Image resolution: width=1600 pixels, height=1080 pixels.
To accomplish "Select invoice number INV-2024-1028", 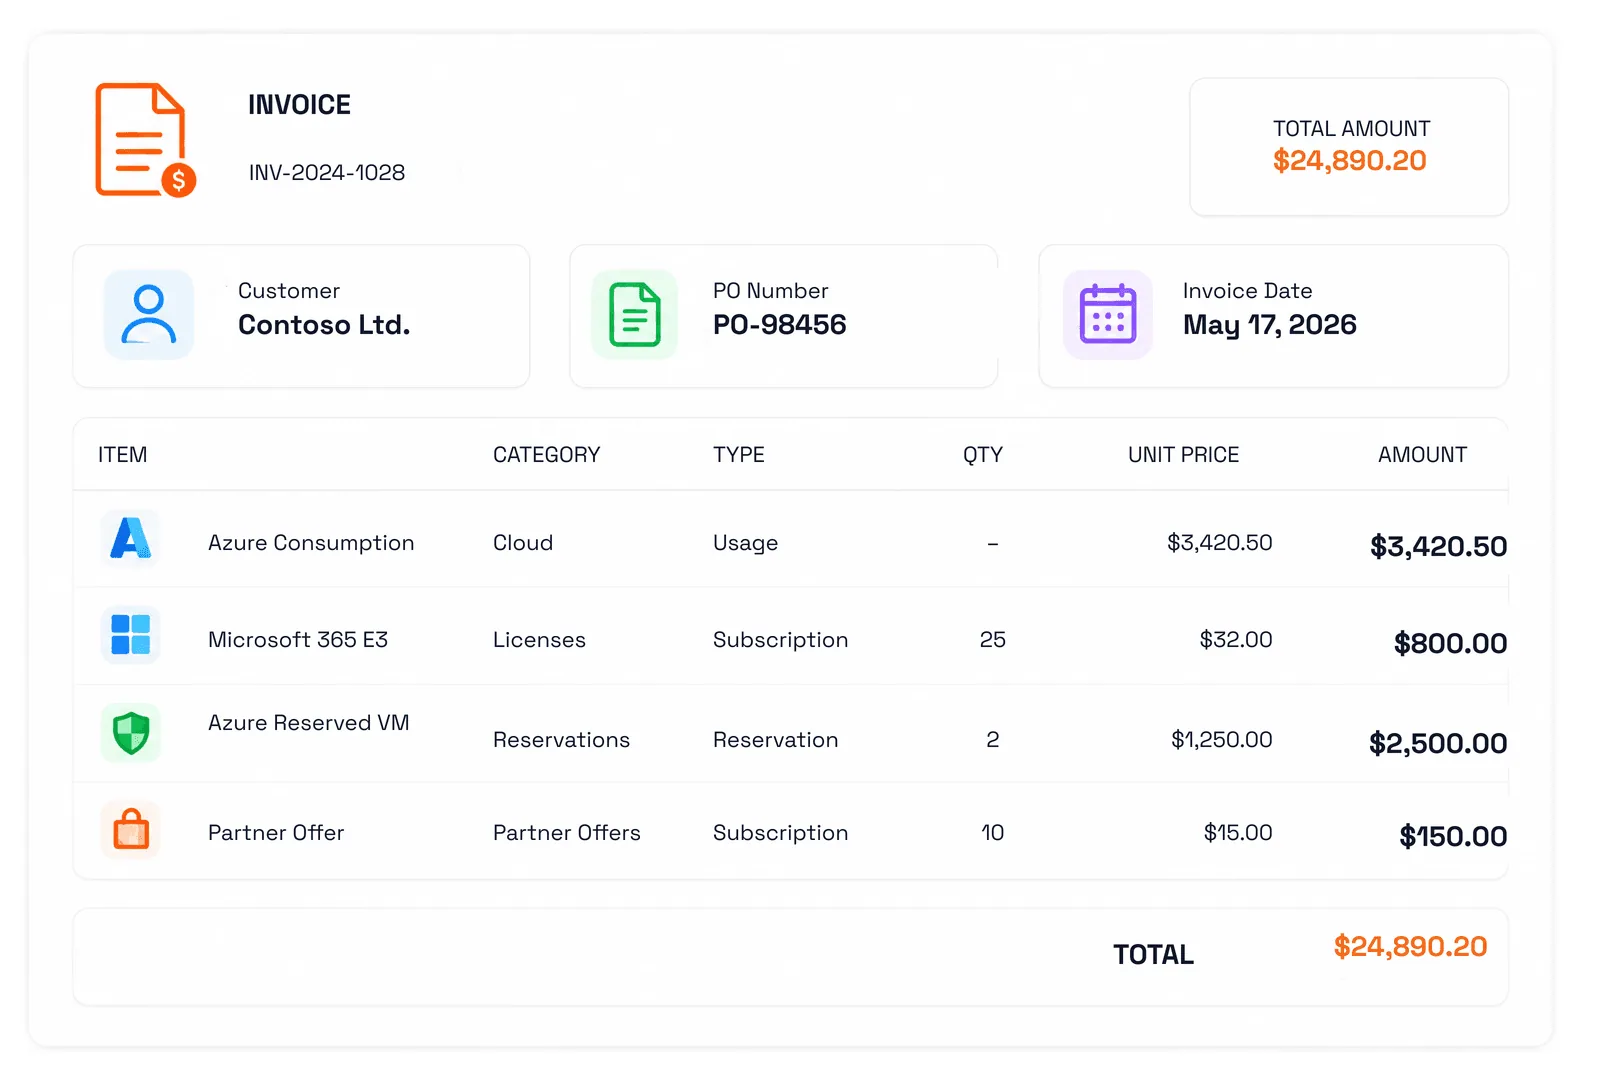I will pyautogui.click(x=327, y=173).
